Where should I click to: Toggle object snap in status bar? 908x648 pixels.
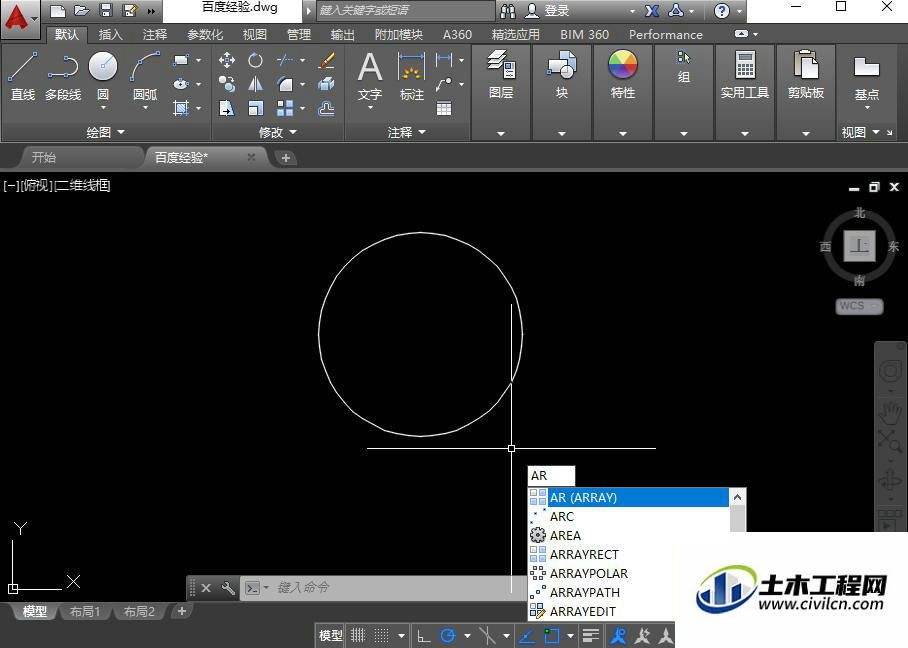point(552,636)
